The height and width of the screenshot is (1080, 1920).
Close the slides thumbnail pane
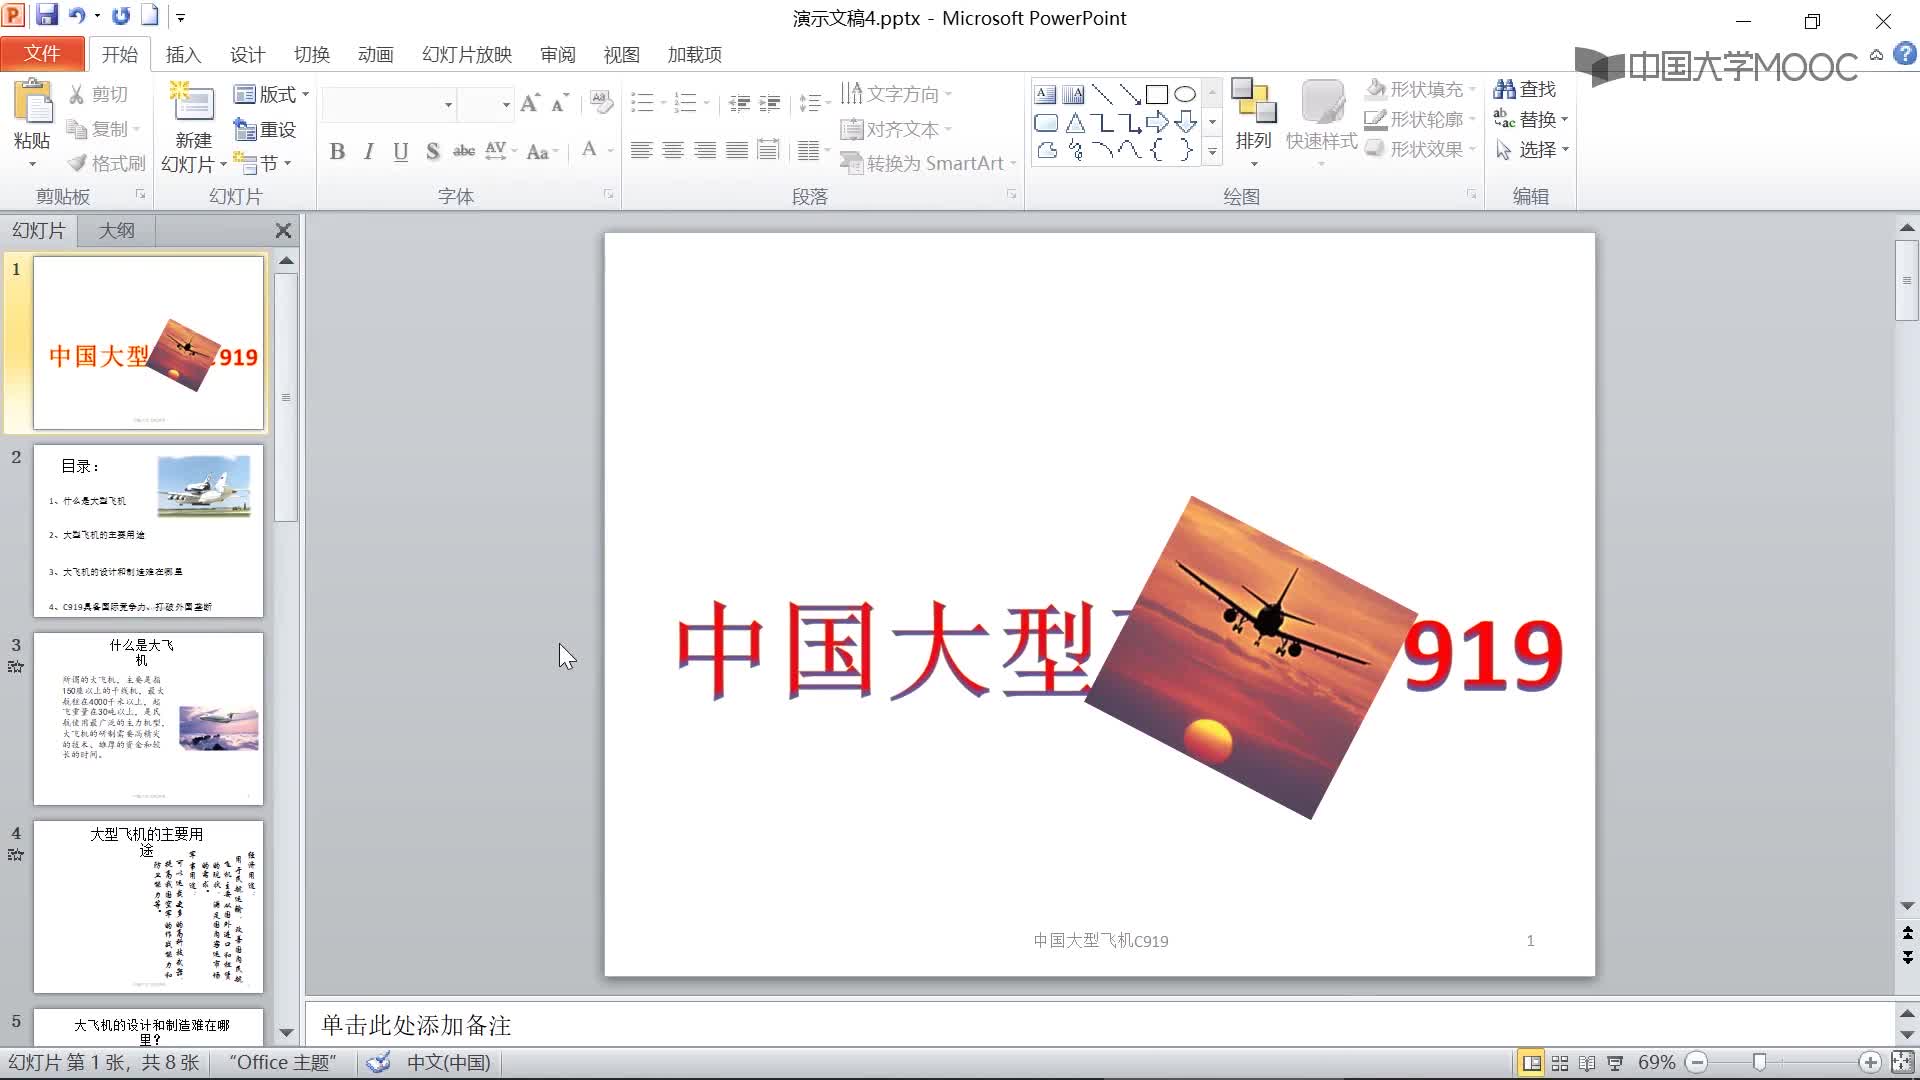click(283, 231)
